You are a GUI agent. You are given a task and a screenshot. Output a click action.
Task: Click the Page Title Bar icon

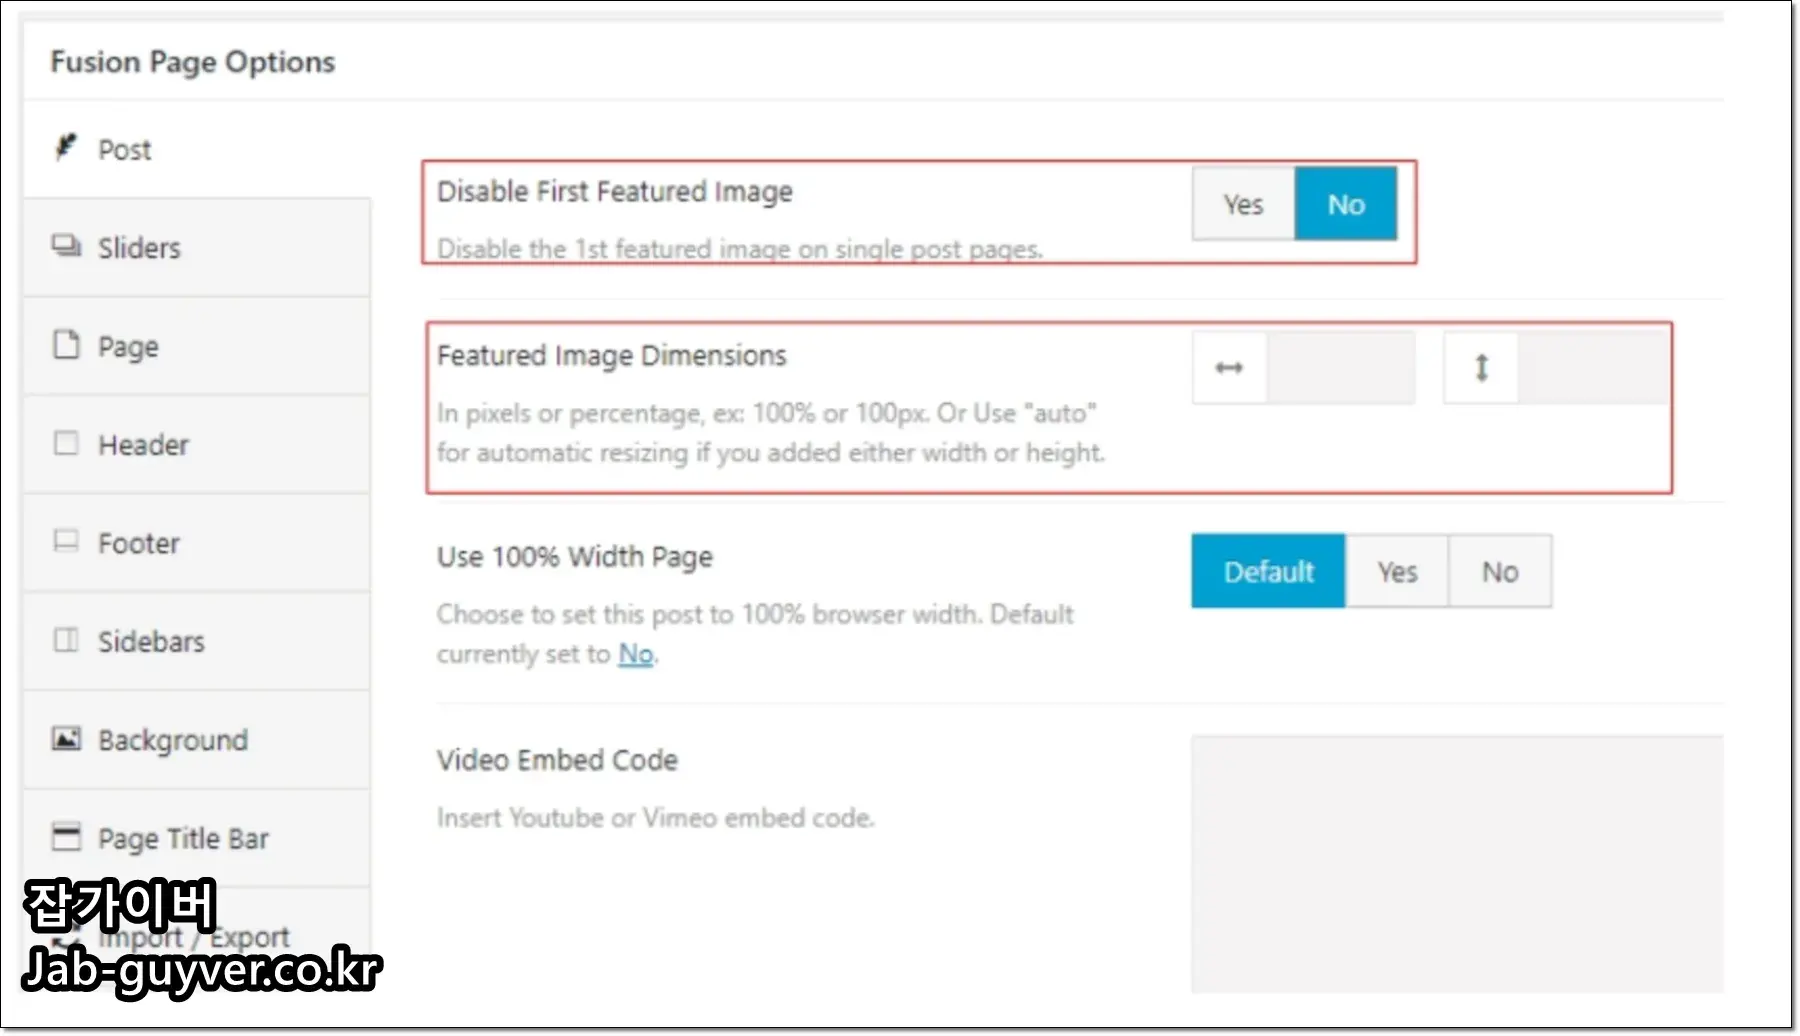[66, 837]
